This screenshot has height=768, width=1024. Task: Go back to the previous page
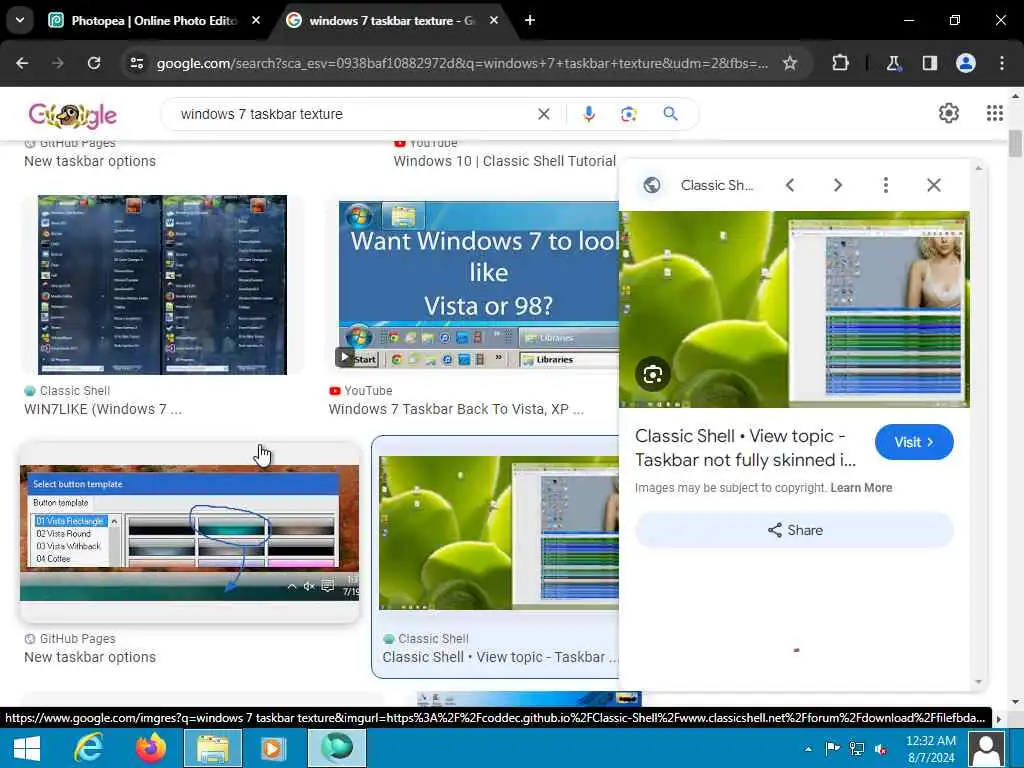pos(22,63)
